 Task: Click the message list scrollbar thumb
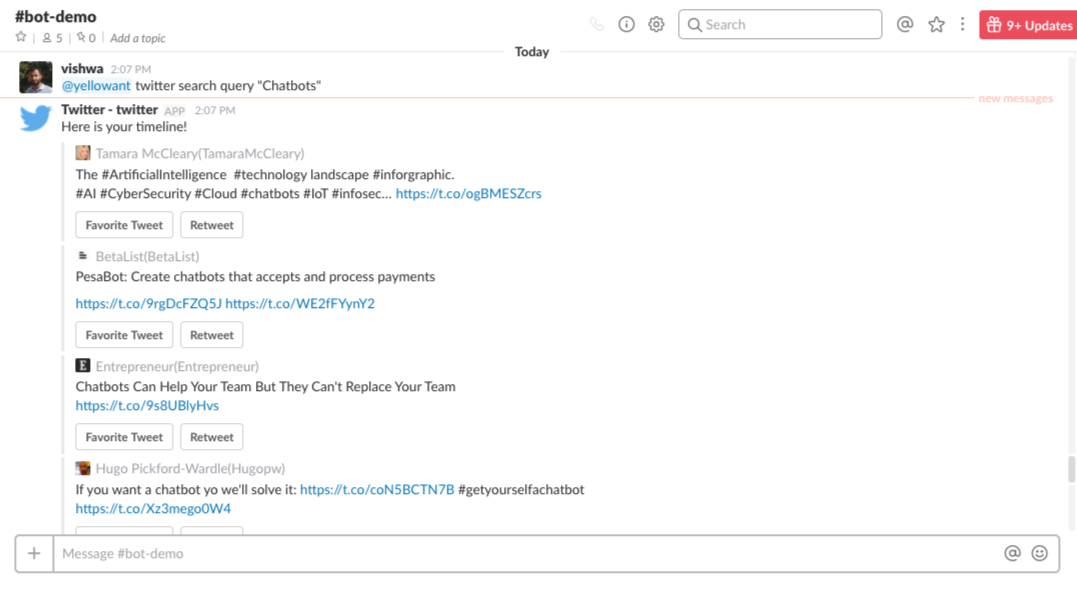click(x=1072, y=469)
